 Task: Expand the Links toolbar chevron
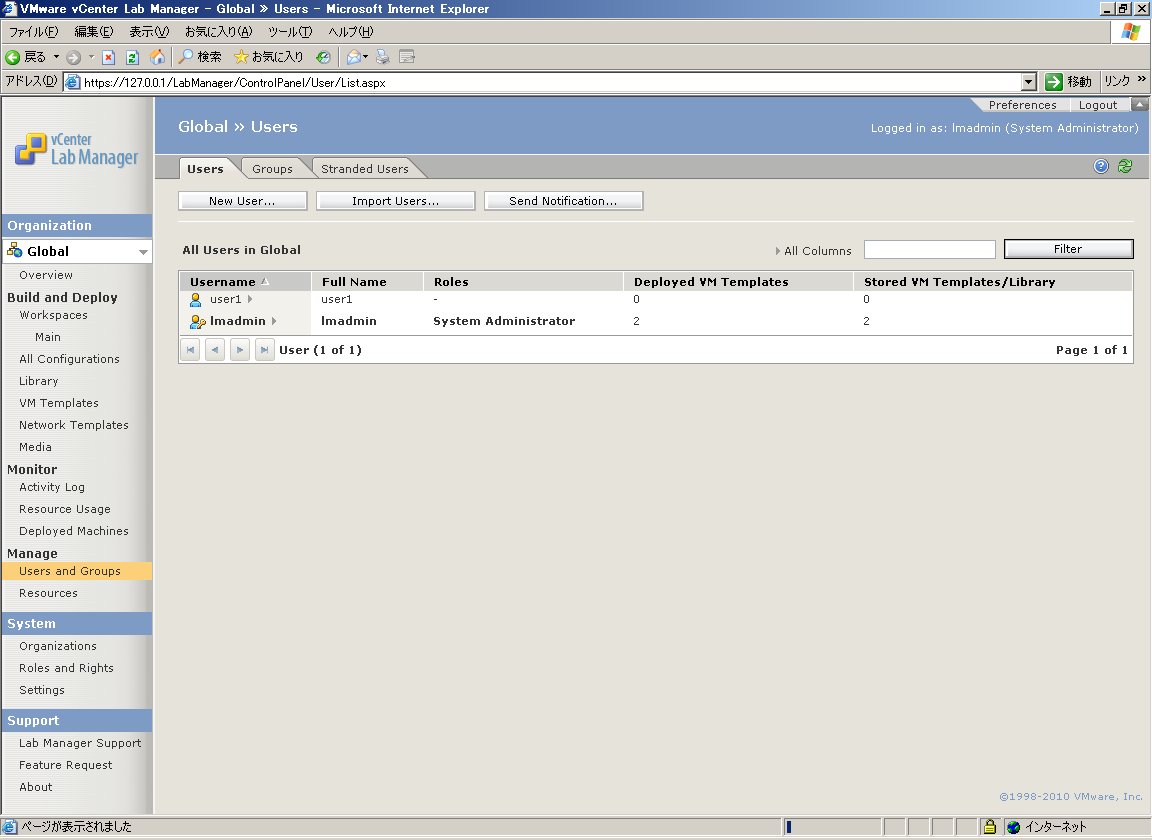[x=1142, y=79]
